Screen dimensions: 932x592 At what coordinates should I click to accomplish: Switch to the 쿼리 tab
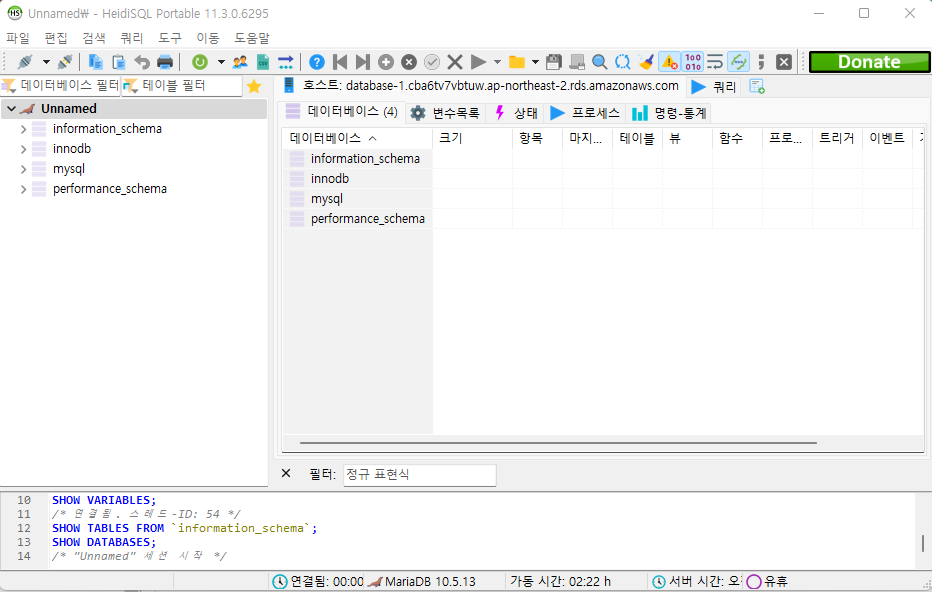(x=714, y=87)
